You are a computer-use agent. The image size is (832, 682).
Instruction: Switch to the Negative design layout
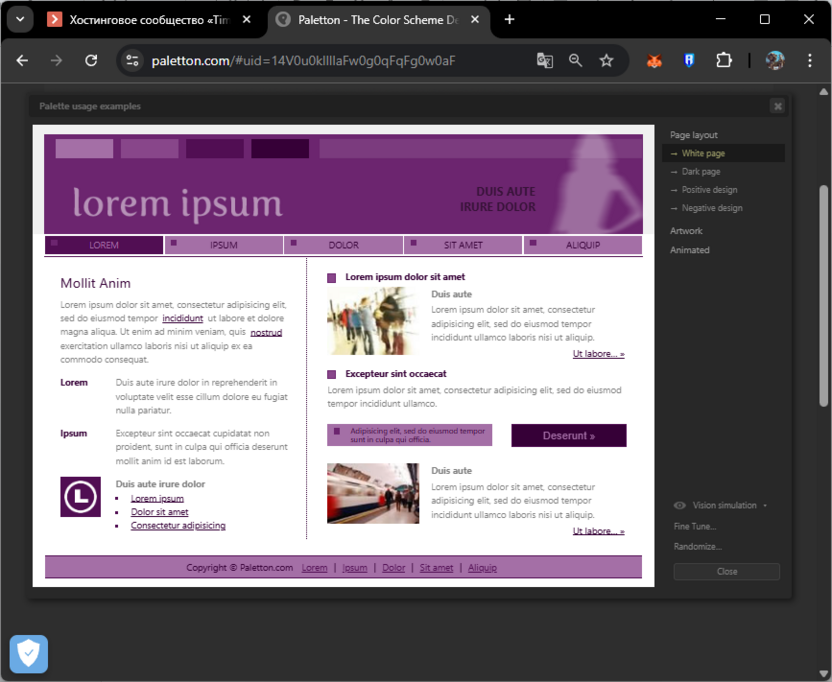click(711, 208)
